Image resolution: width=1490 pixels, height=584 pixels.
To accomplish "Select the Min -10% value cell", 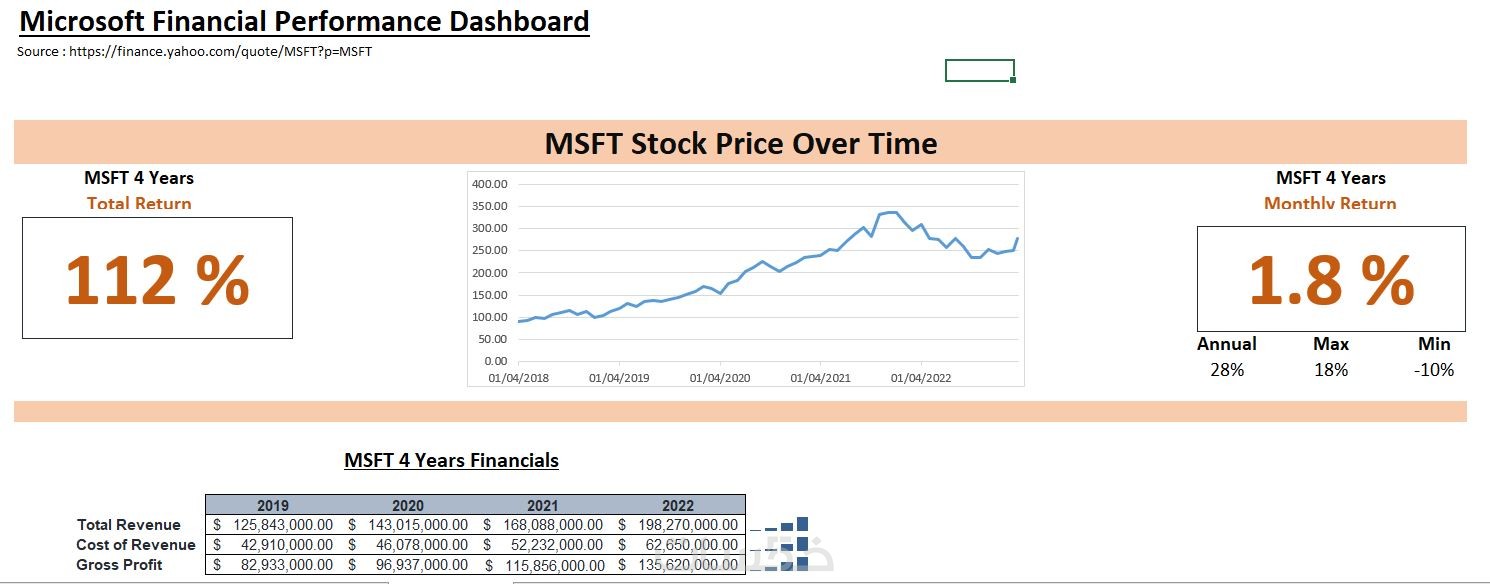I will tap(1434, 370).
